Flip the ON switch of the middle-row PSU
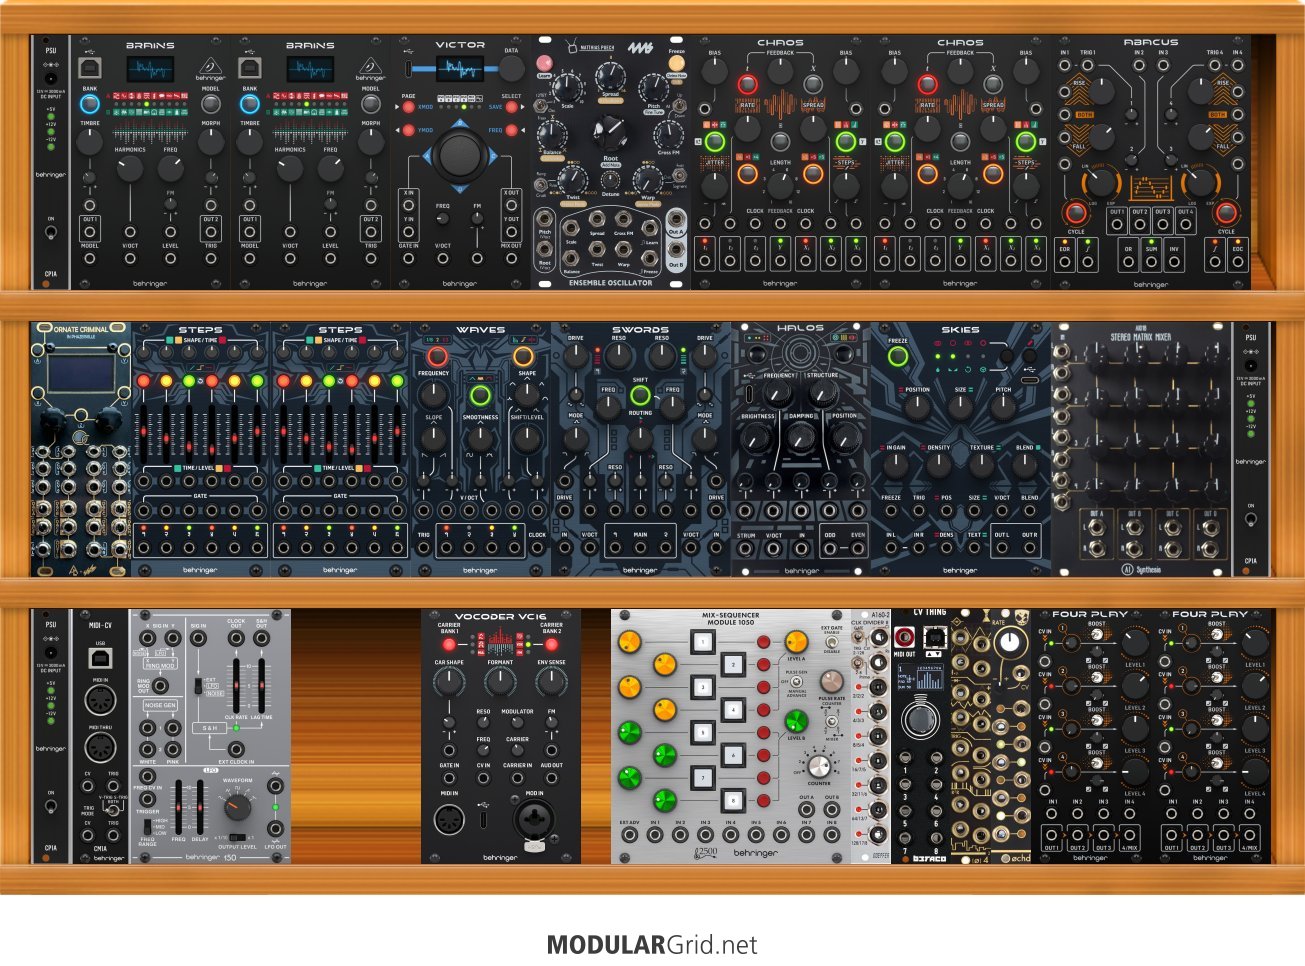Screen dimensions: 1305x966 [x=1250, y=520]
